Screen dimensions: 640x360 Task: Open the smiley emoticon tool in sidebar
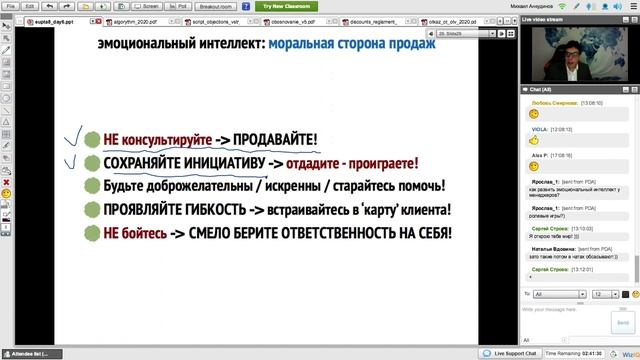pos(6,194)
